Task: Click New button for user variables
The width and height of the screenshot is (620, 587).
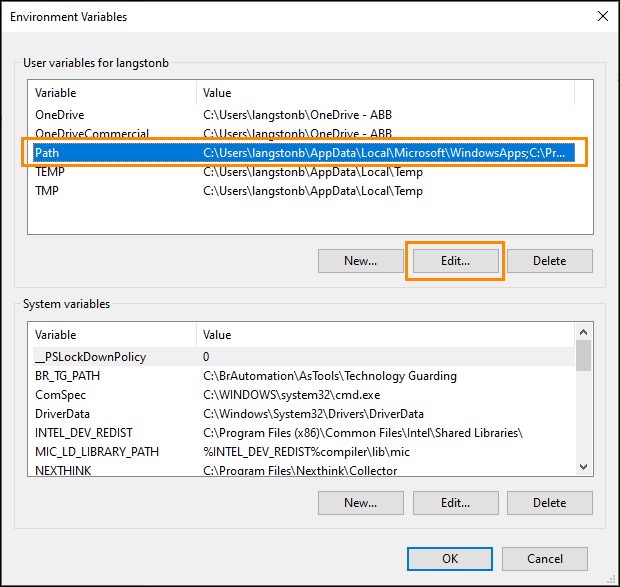Action: (x=360, y=261)
